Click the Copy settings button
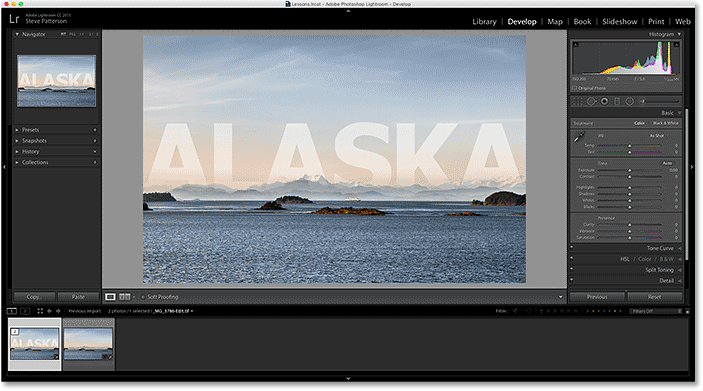Viewport: 703px width, 391px height. 34,297
